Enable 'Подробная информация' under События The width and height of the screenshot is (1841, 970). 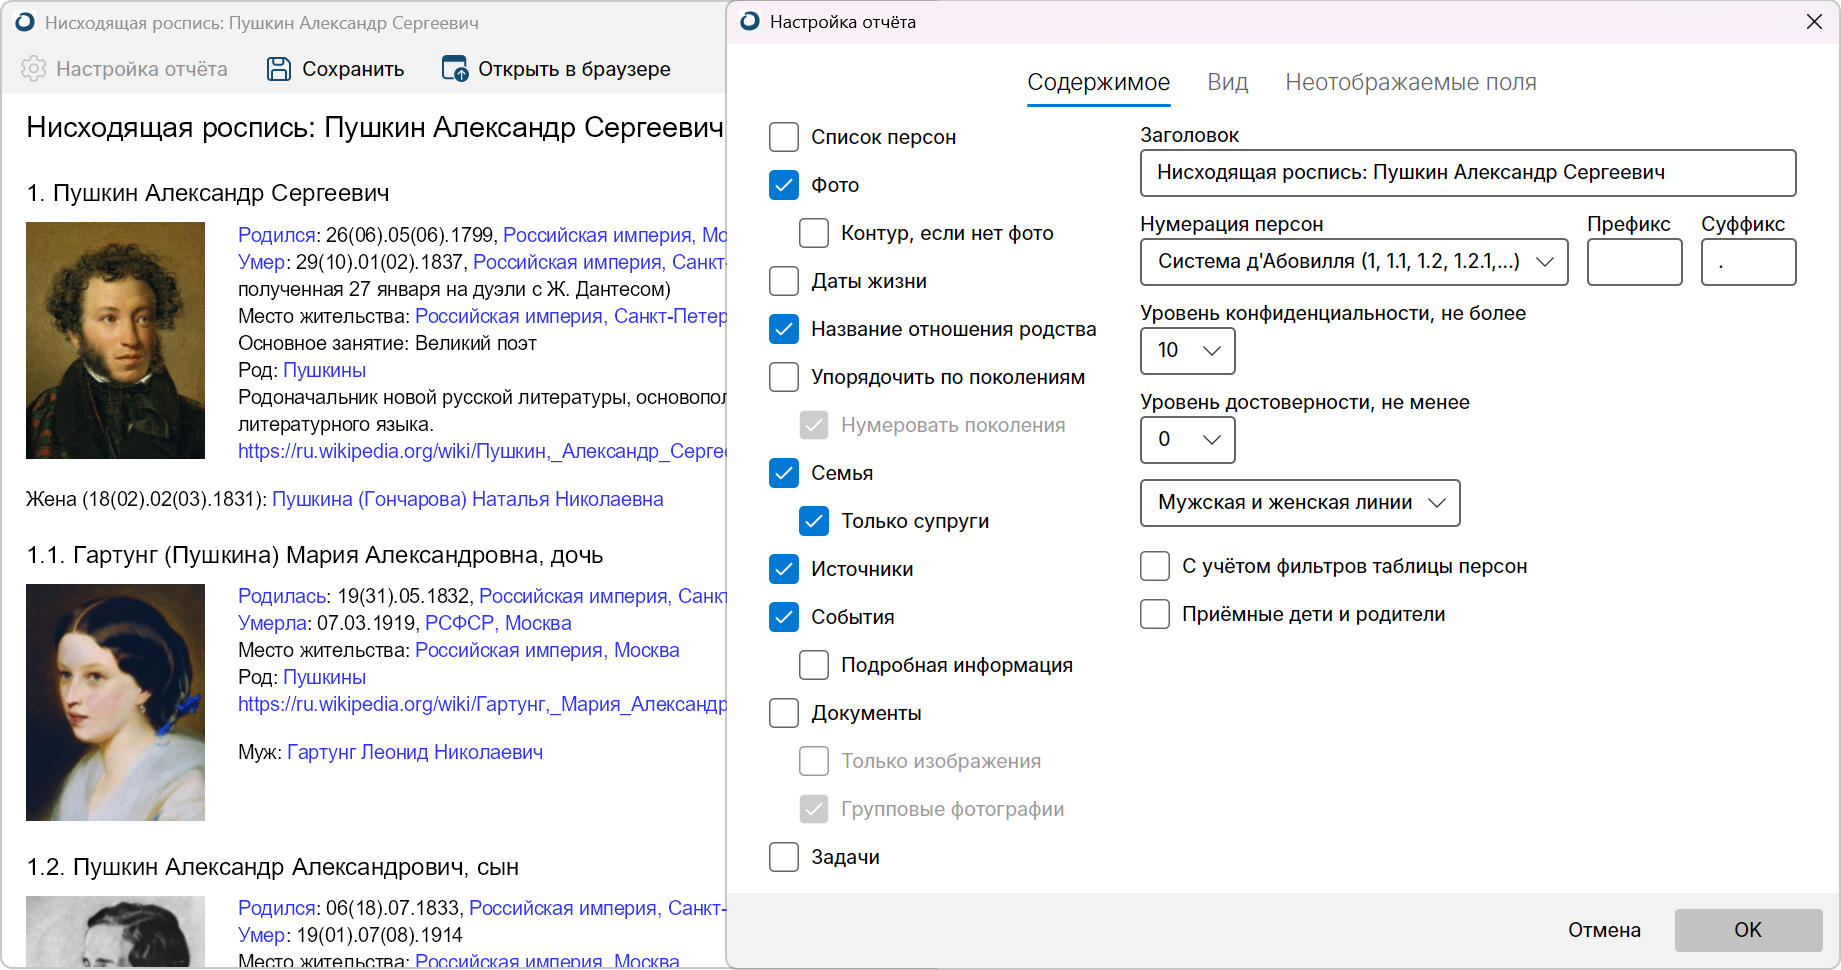[x=814, y=664]
